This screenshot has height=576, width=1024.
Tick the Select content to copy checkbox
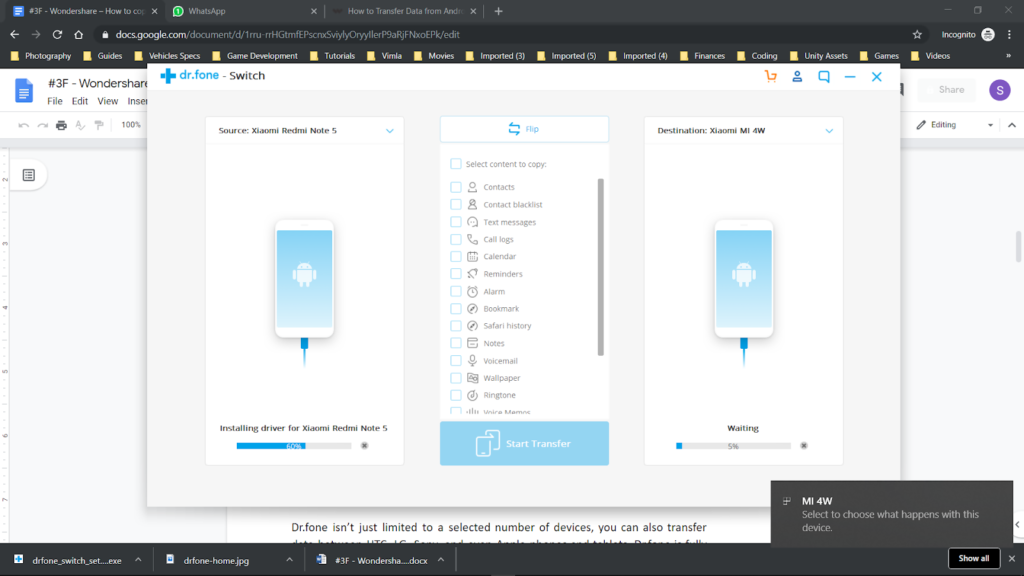(456, 164)
